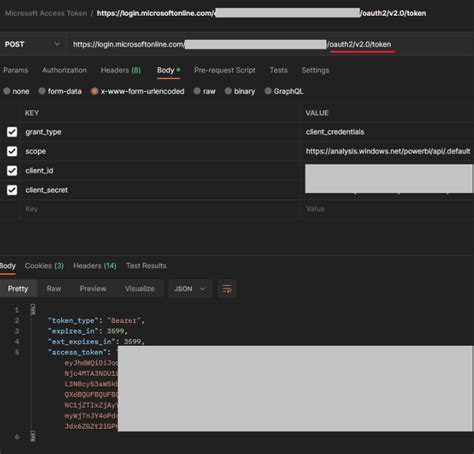
Task: Click the client_id key cell
Action: pyautogui.click(x=161, y=171)
